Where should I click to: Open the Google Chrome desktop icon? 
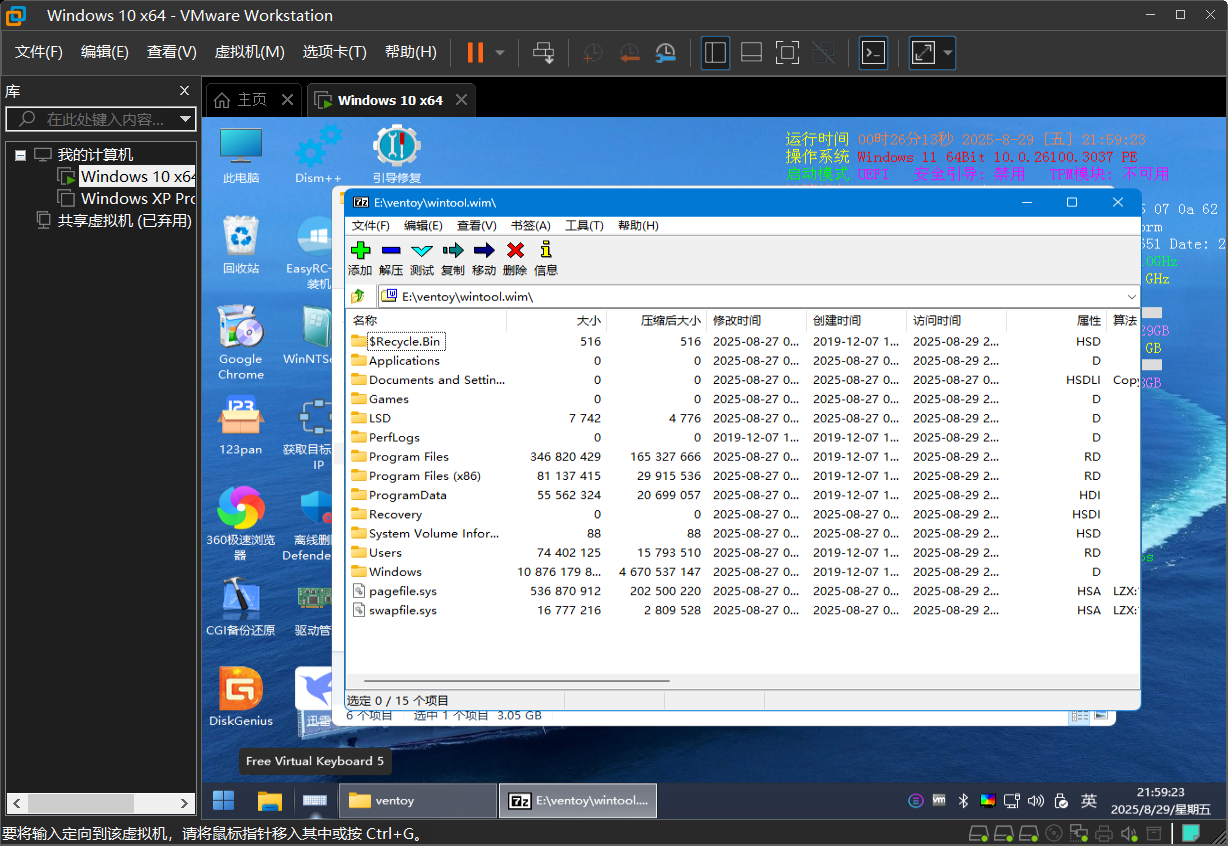point(241,343)
